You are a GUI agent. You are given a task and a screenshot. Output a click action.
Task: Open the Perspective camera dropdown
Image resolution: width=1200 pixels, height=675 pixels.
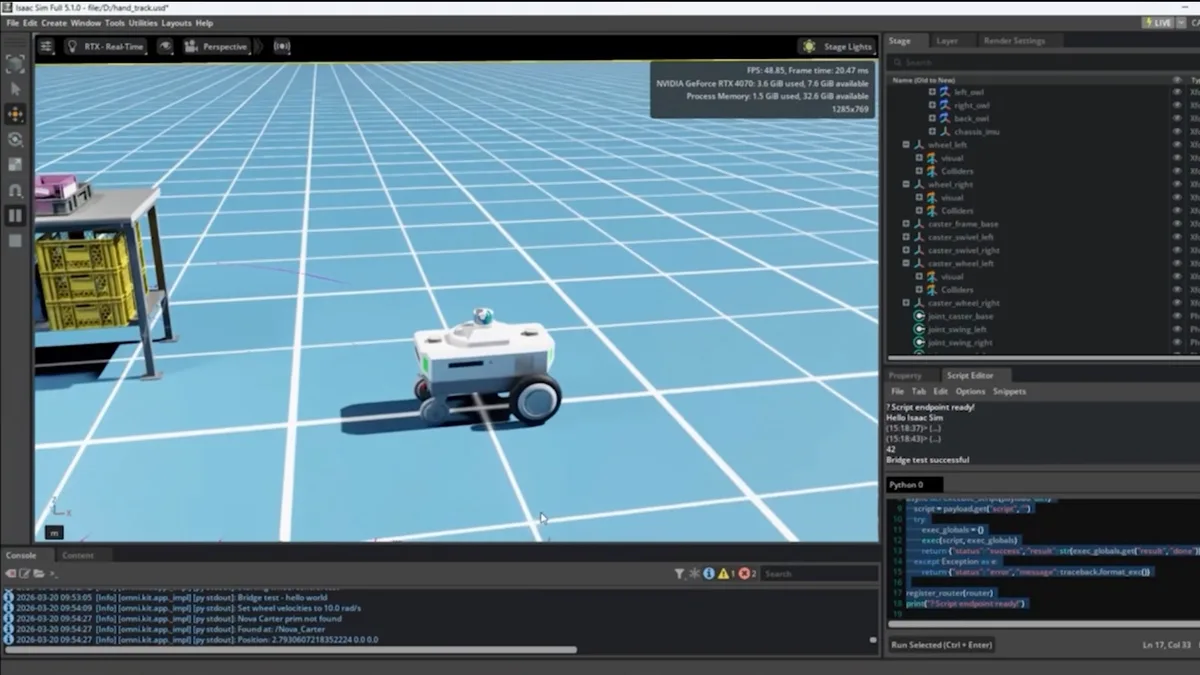pyautogui.click(x=217, y=46)
